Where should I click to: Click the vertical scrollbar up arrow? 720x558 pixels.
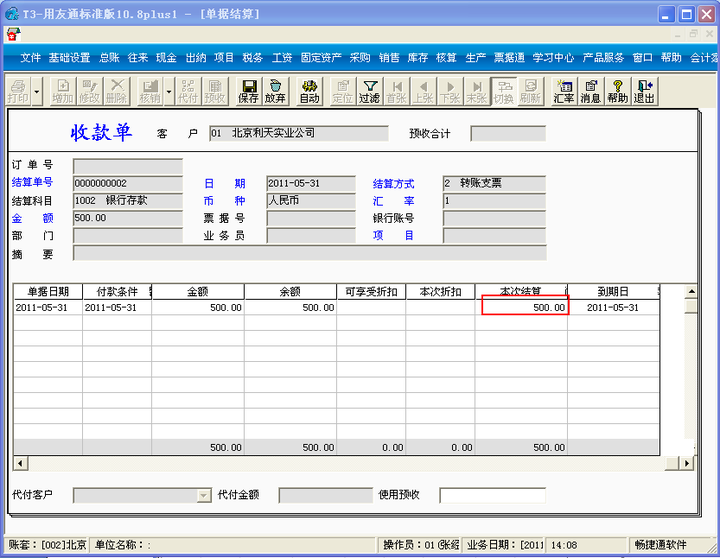click(x=691, y=291)
